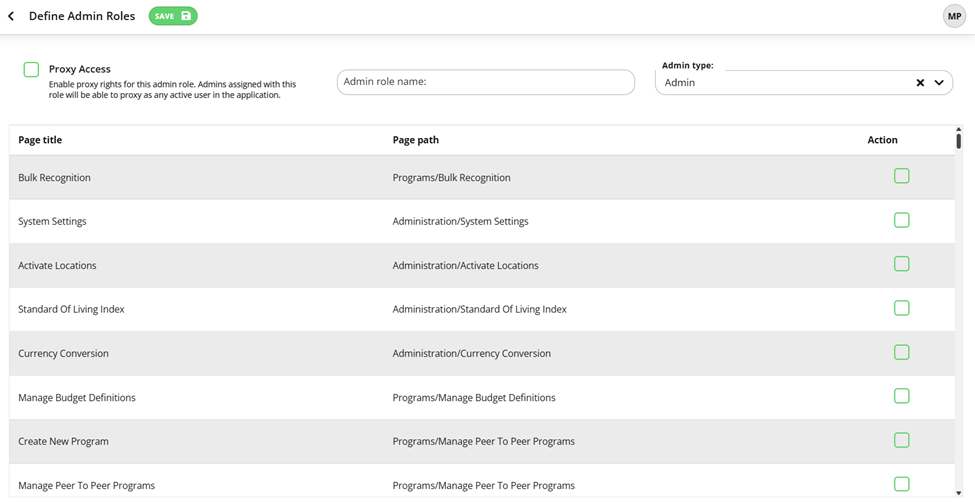
Task: Check the Standard Of Living Index checkbox
Action: pyautogui.click(x=902, y=308)
